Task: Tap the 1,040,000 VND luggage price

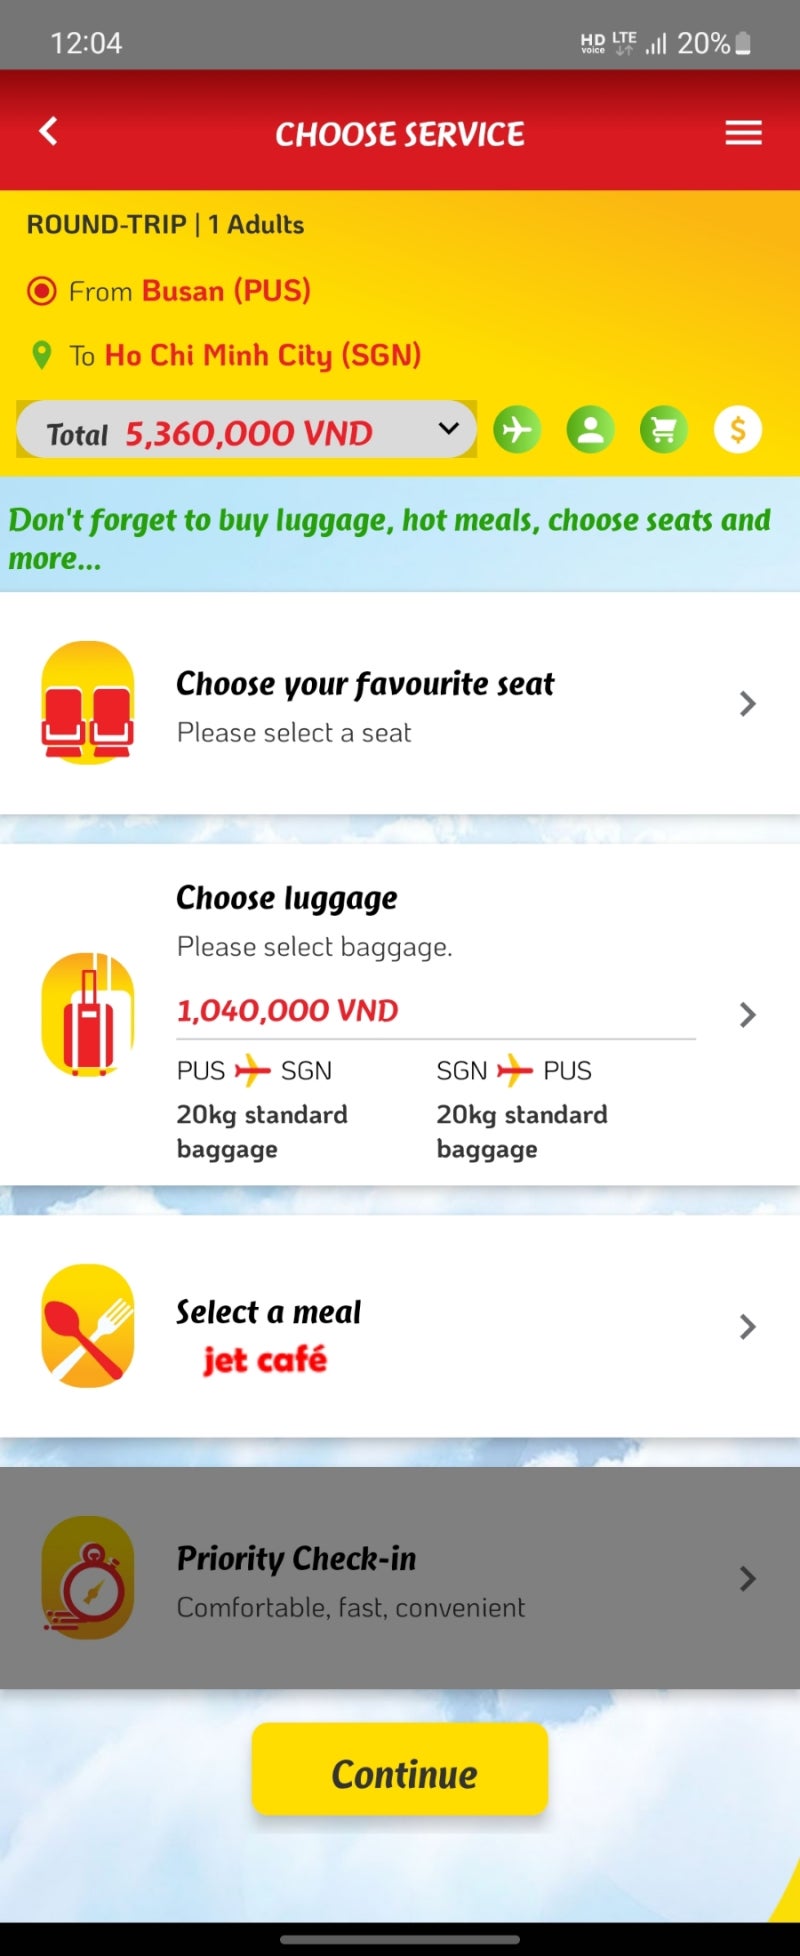Action: pos(288,1011)
